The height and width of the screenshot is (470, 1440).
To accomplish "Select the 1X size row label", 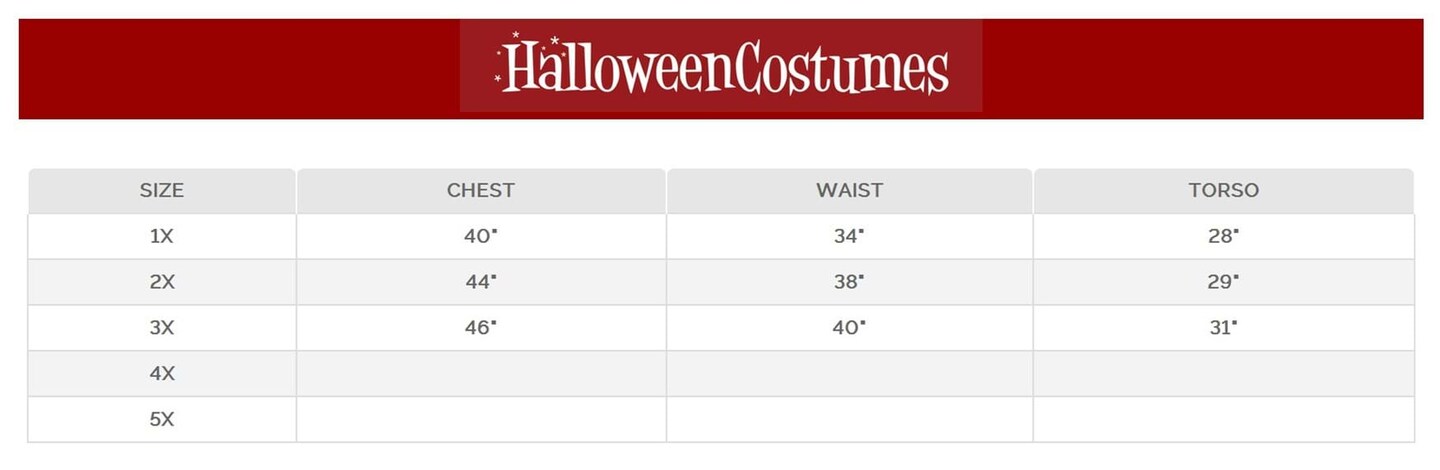I will [162, 237].
